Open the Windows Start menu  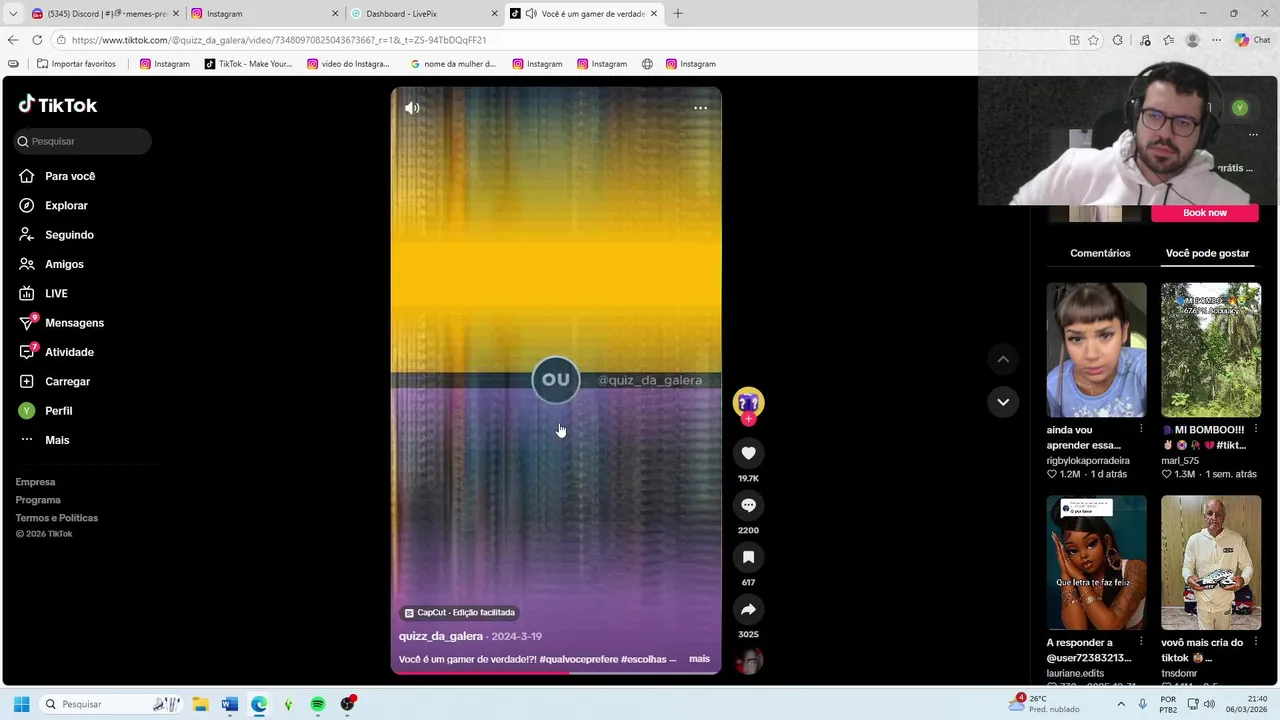coord(21,704)
